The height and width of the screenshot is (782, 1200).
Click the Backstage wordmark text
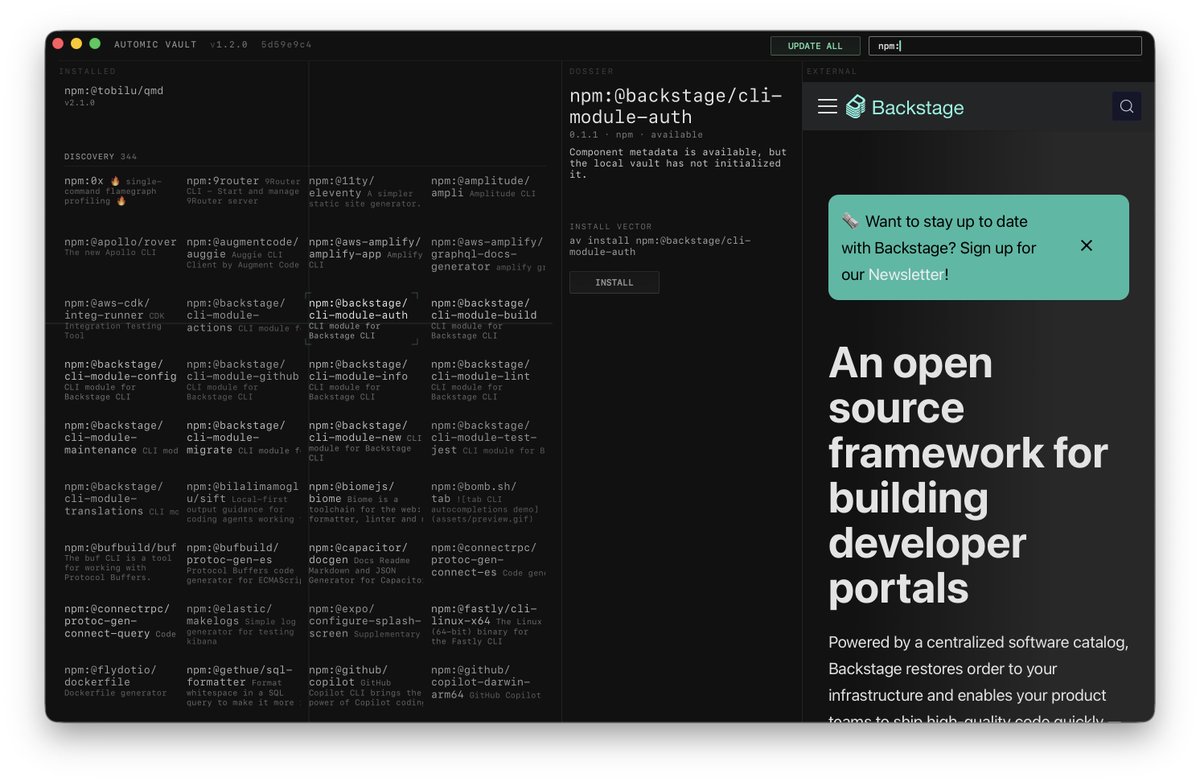click(x=917, y=107)
